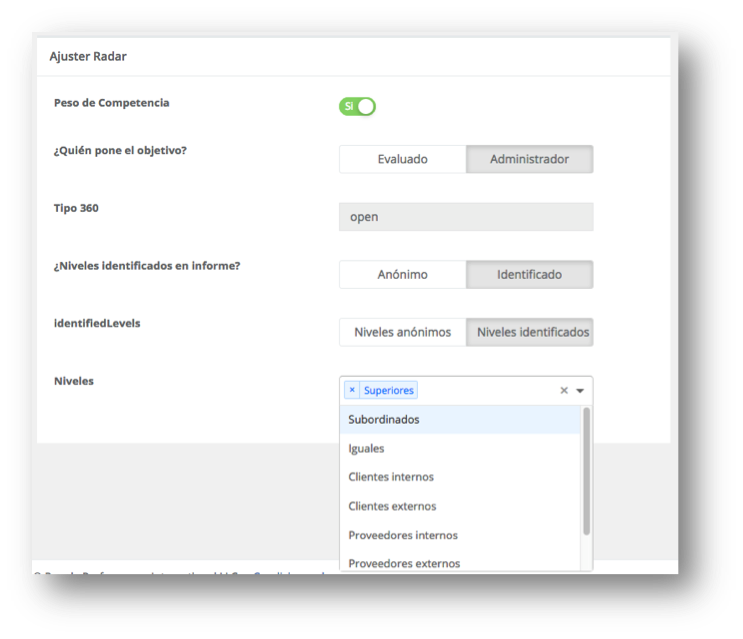Click the ¿Niveles identificados en informe? label
The image size is (743, 639).
(x=147, y=266)
